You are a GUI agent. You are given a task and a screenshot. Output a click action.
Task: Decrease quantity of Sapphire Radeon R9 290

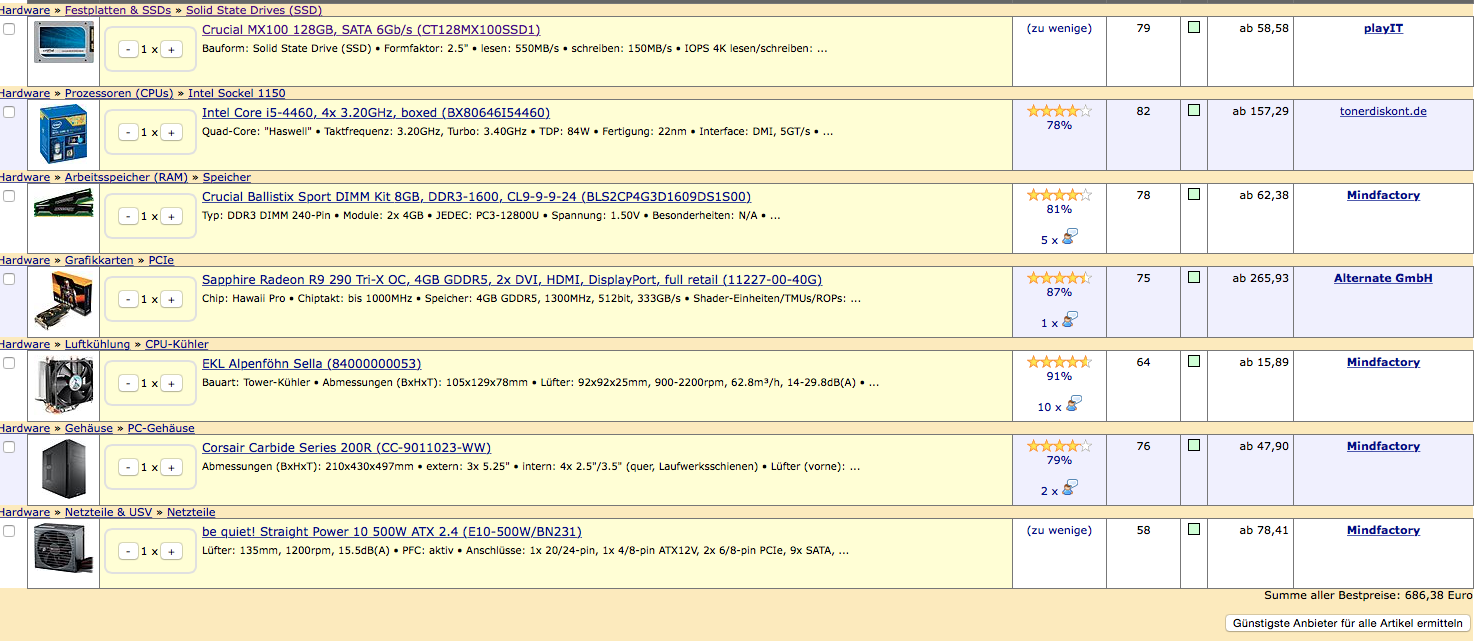coord(128,299)
